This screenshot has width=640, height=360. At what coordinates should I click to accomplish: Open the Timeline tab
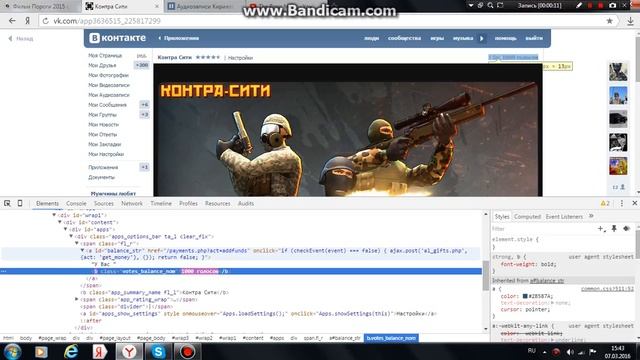(x=161, y=203)
